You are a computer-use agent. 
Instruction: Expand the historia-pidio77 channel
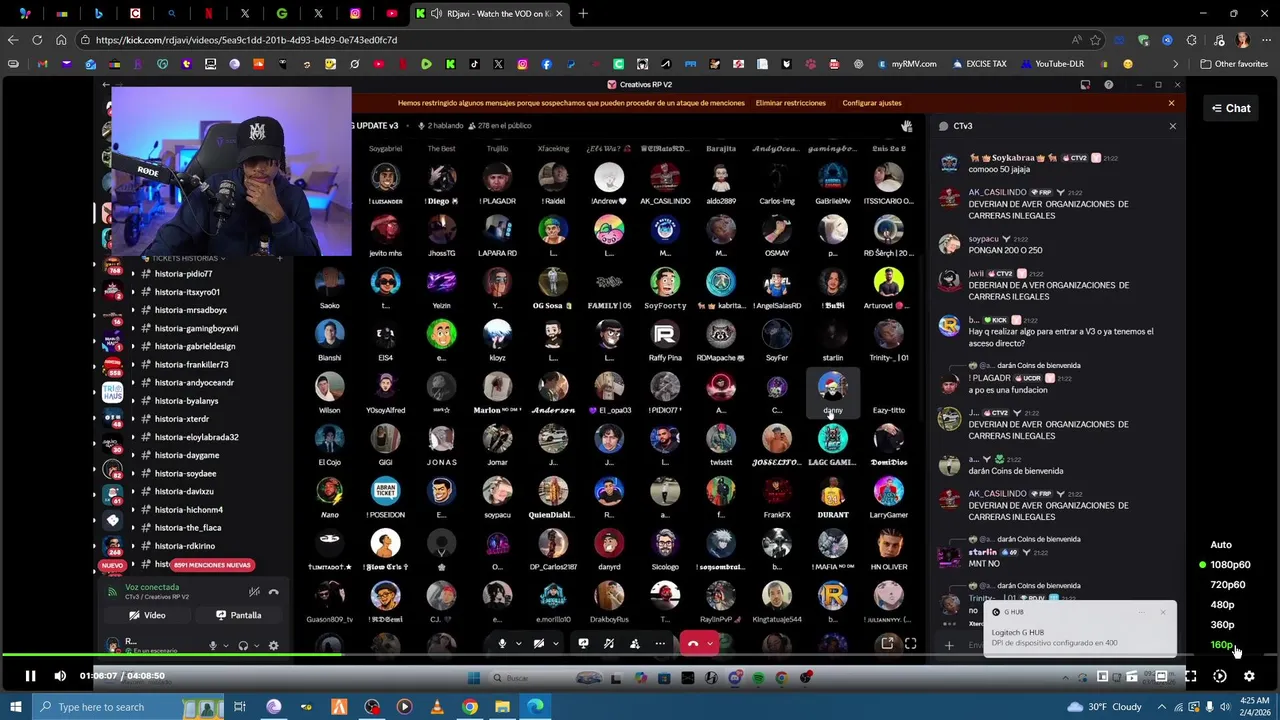pos(132,274)
